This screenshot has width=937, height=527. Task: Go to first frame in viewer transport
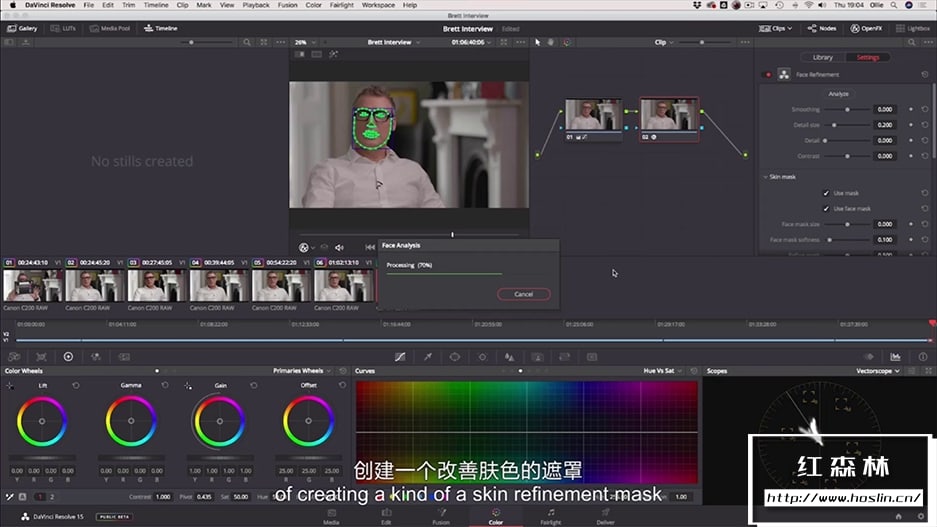pyautogui.click(x=370, y=247)
